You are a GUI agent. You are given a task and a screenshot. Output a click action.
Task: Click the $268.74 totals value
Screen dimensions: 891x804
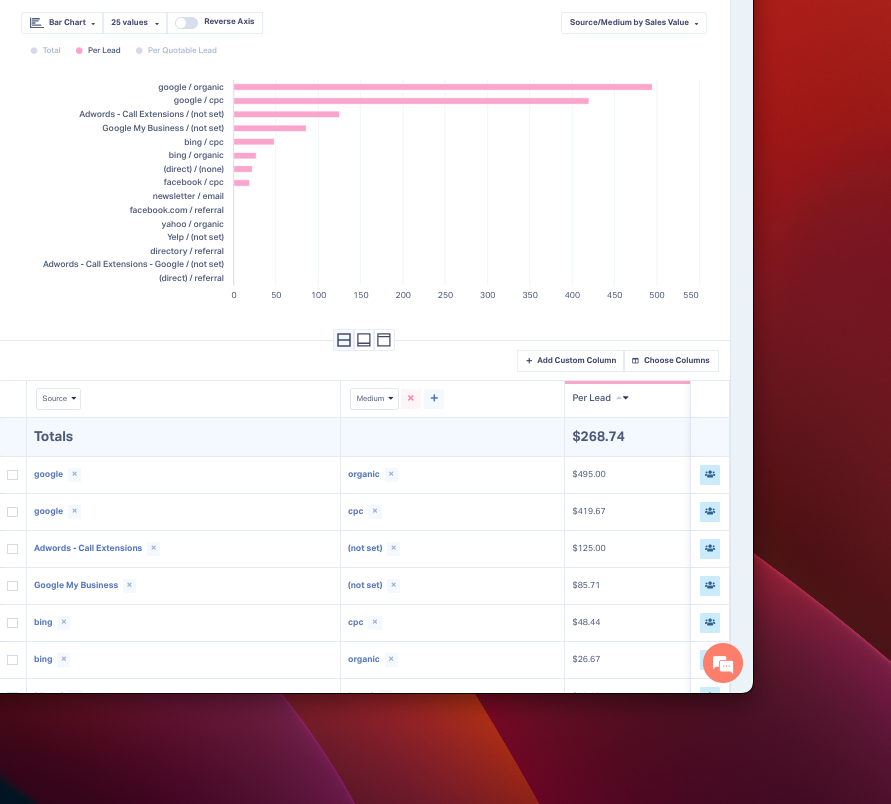point(598,436)
